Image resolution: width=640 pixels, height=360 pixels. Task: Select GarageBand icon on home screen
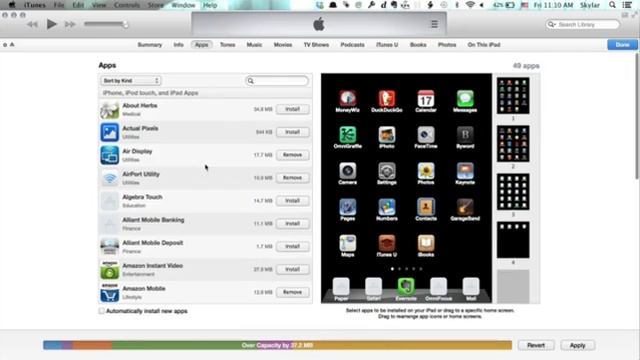click(x=465, y=207)
